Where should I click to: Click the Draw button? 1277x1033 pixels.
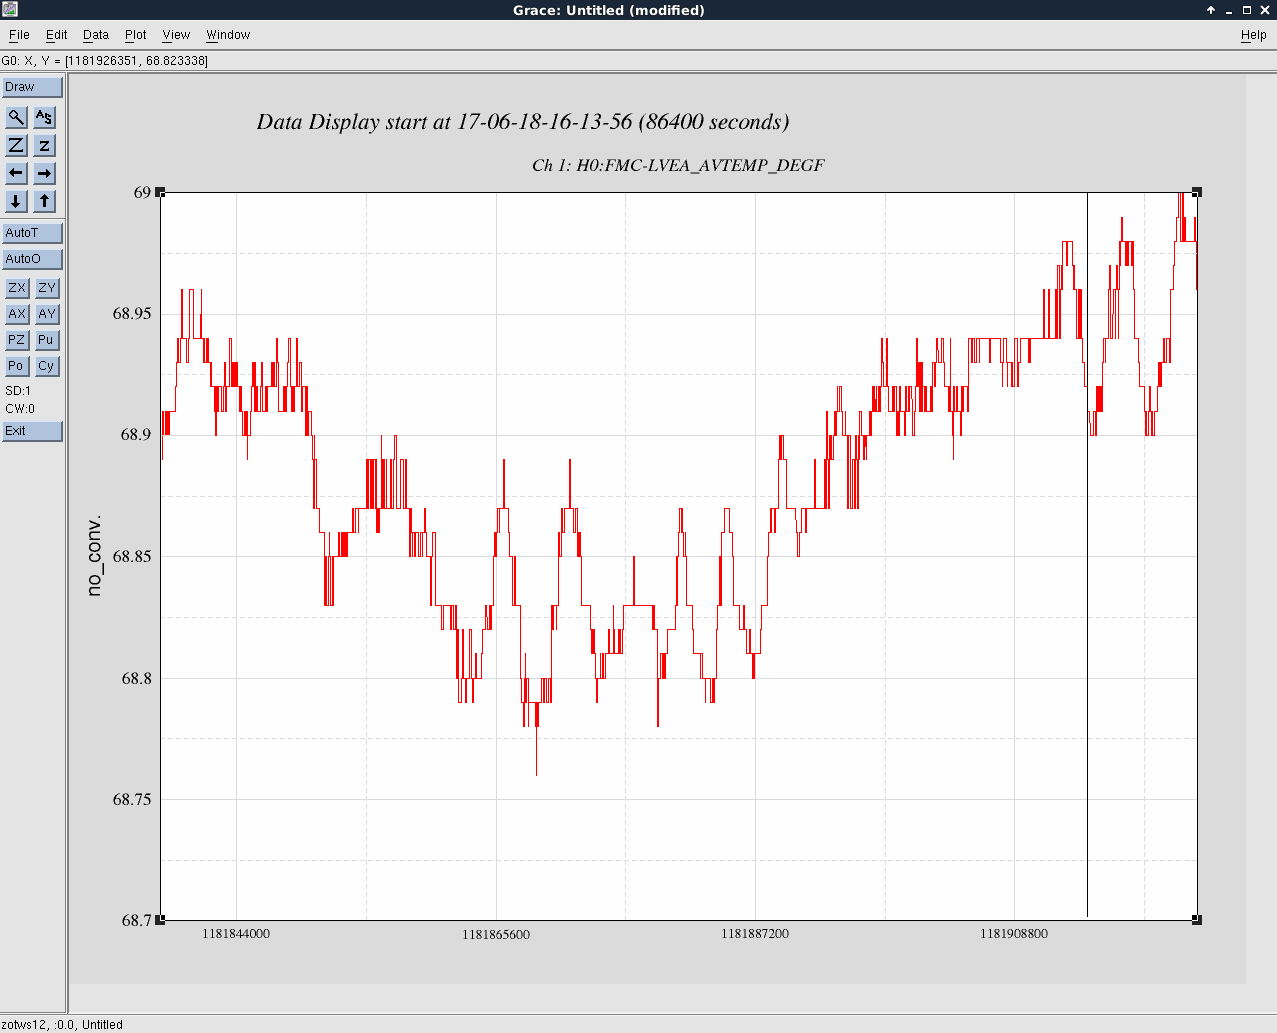click(x=32, y=87)
